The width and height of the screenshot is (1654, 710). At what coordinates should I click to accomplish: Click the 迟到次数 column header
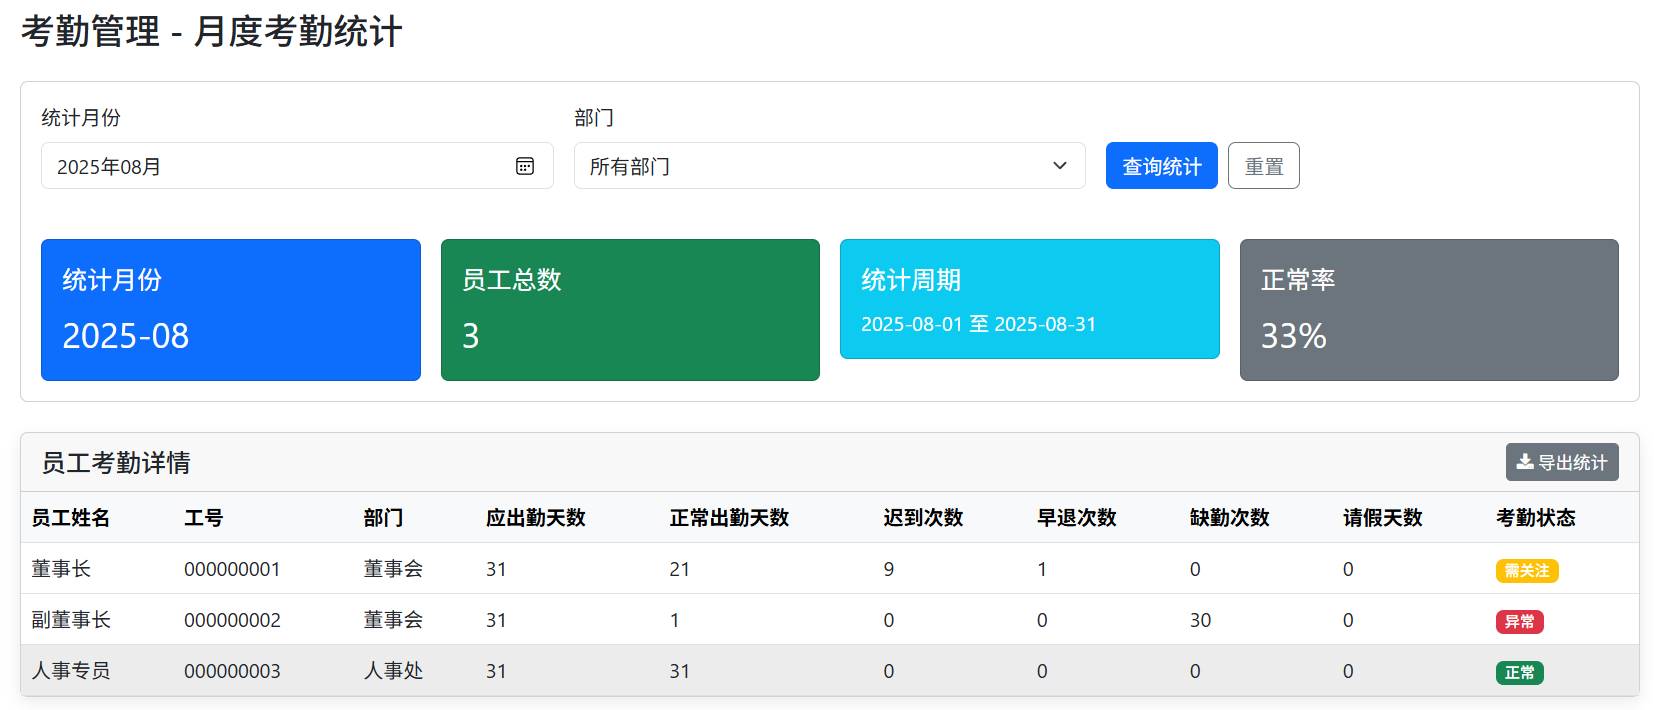[923, 518]
